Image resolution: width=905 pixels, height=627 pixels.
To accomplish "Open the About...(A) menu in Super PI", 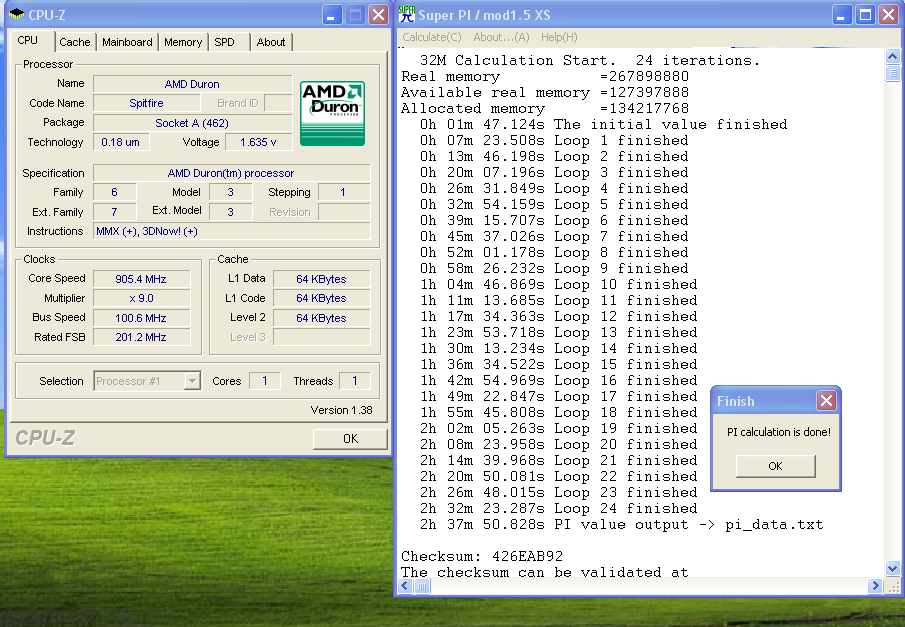I will [x=501, y=37].
